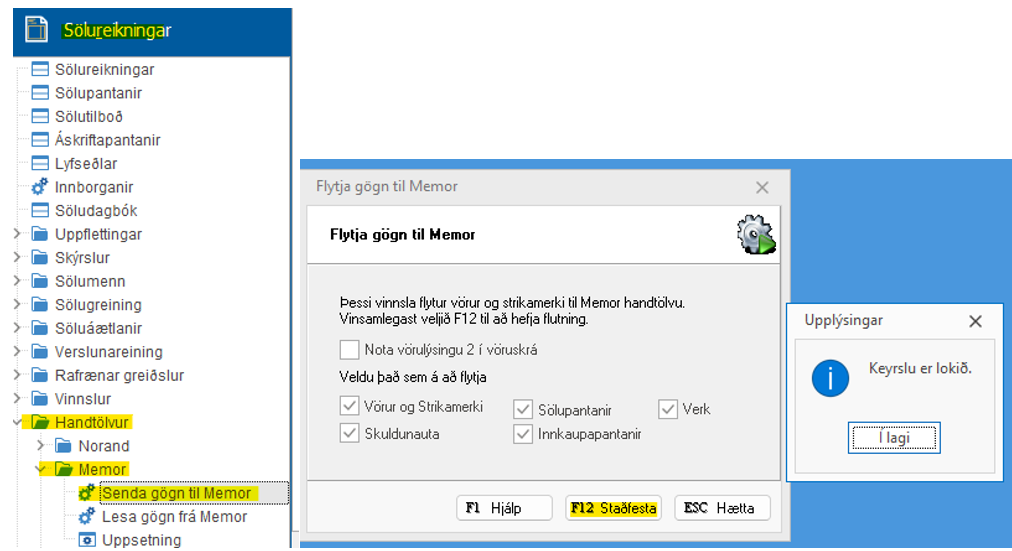Image resolution: width=1012 pixels, height=551 pixels.
Task: Click the Senda gögn til Memor gear icon
Action: coord(86,493)
